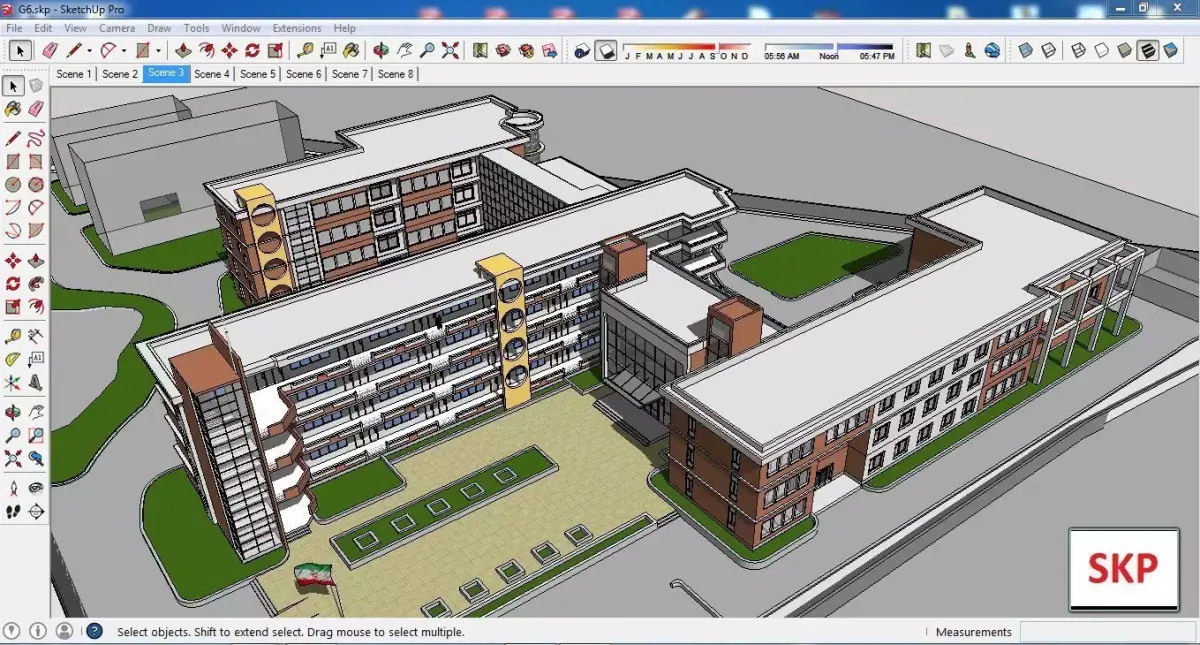Open Shadow Settings icon
1200x645 pixels.
tap(580, 50)
